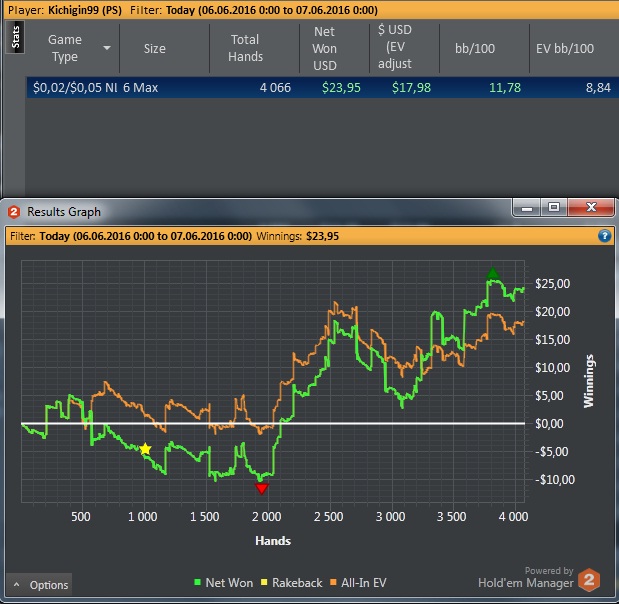
Task: Sort by $ USD (EV adjust column
Action: click(x=395, y=47)
